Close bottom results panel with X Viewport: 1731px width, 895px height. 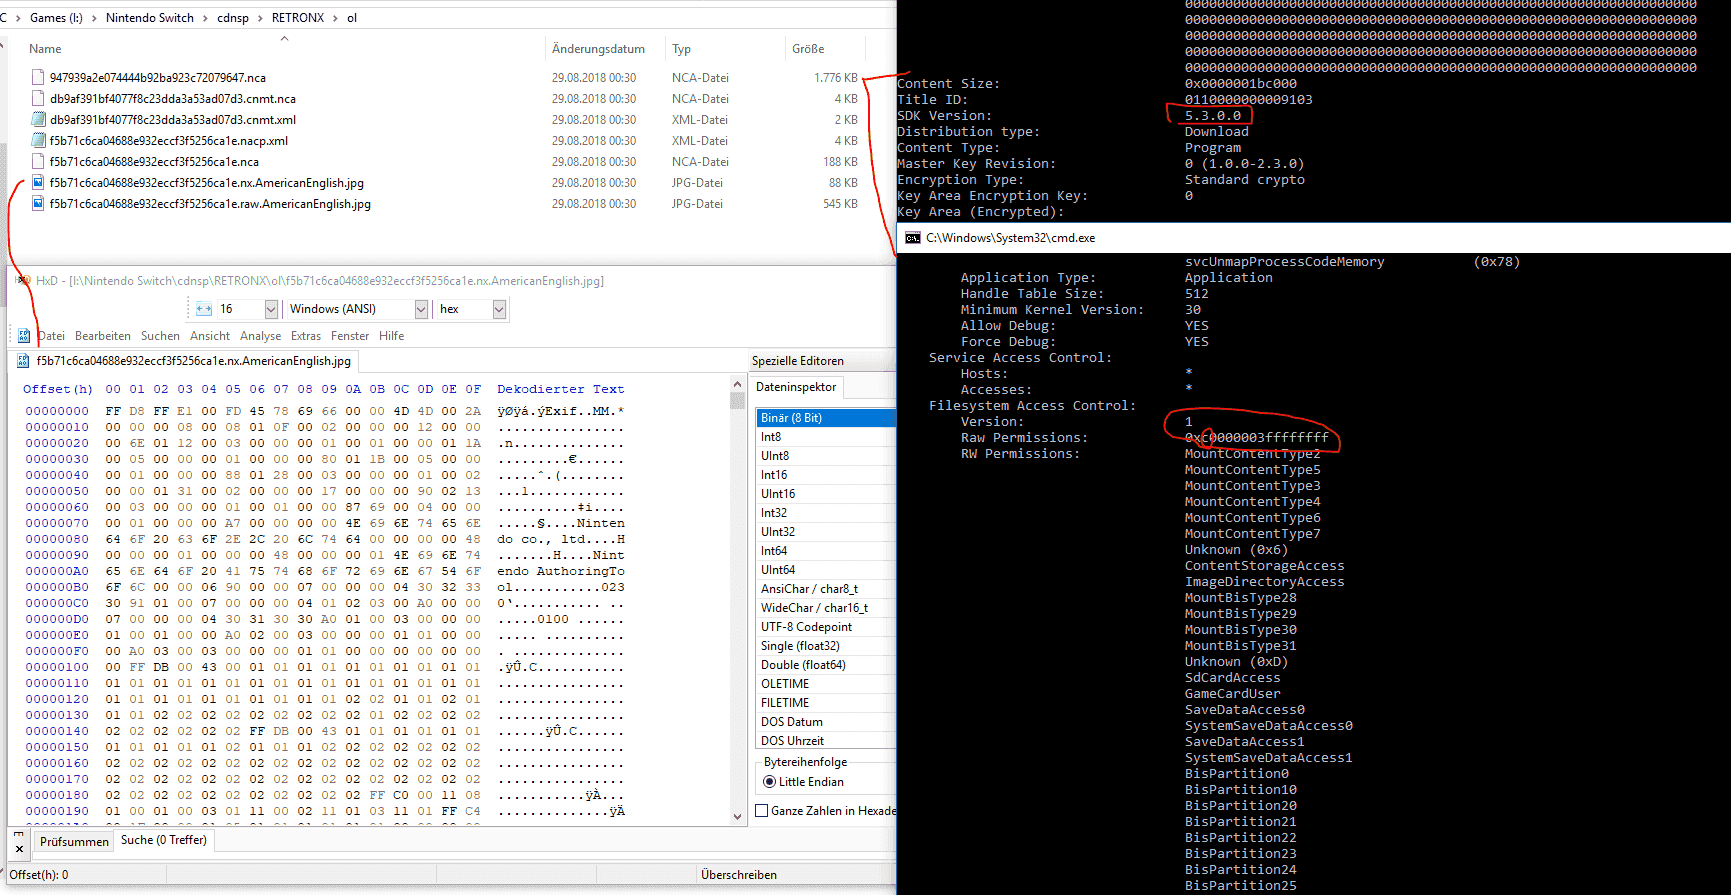(x=19, y=849)
